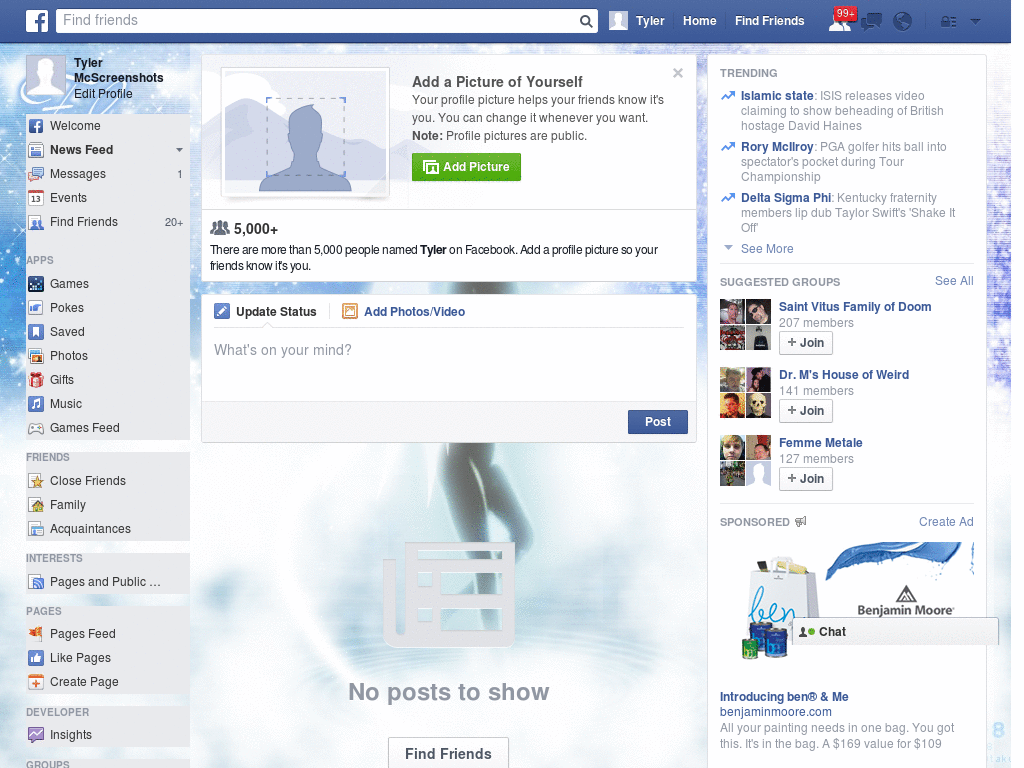Click the Family list icon
Image resolution: width=1024 pixels, height=768 pixels.
pyautogui.click(x=36, y=505)
